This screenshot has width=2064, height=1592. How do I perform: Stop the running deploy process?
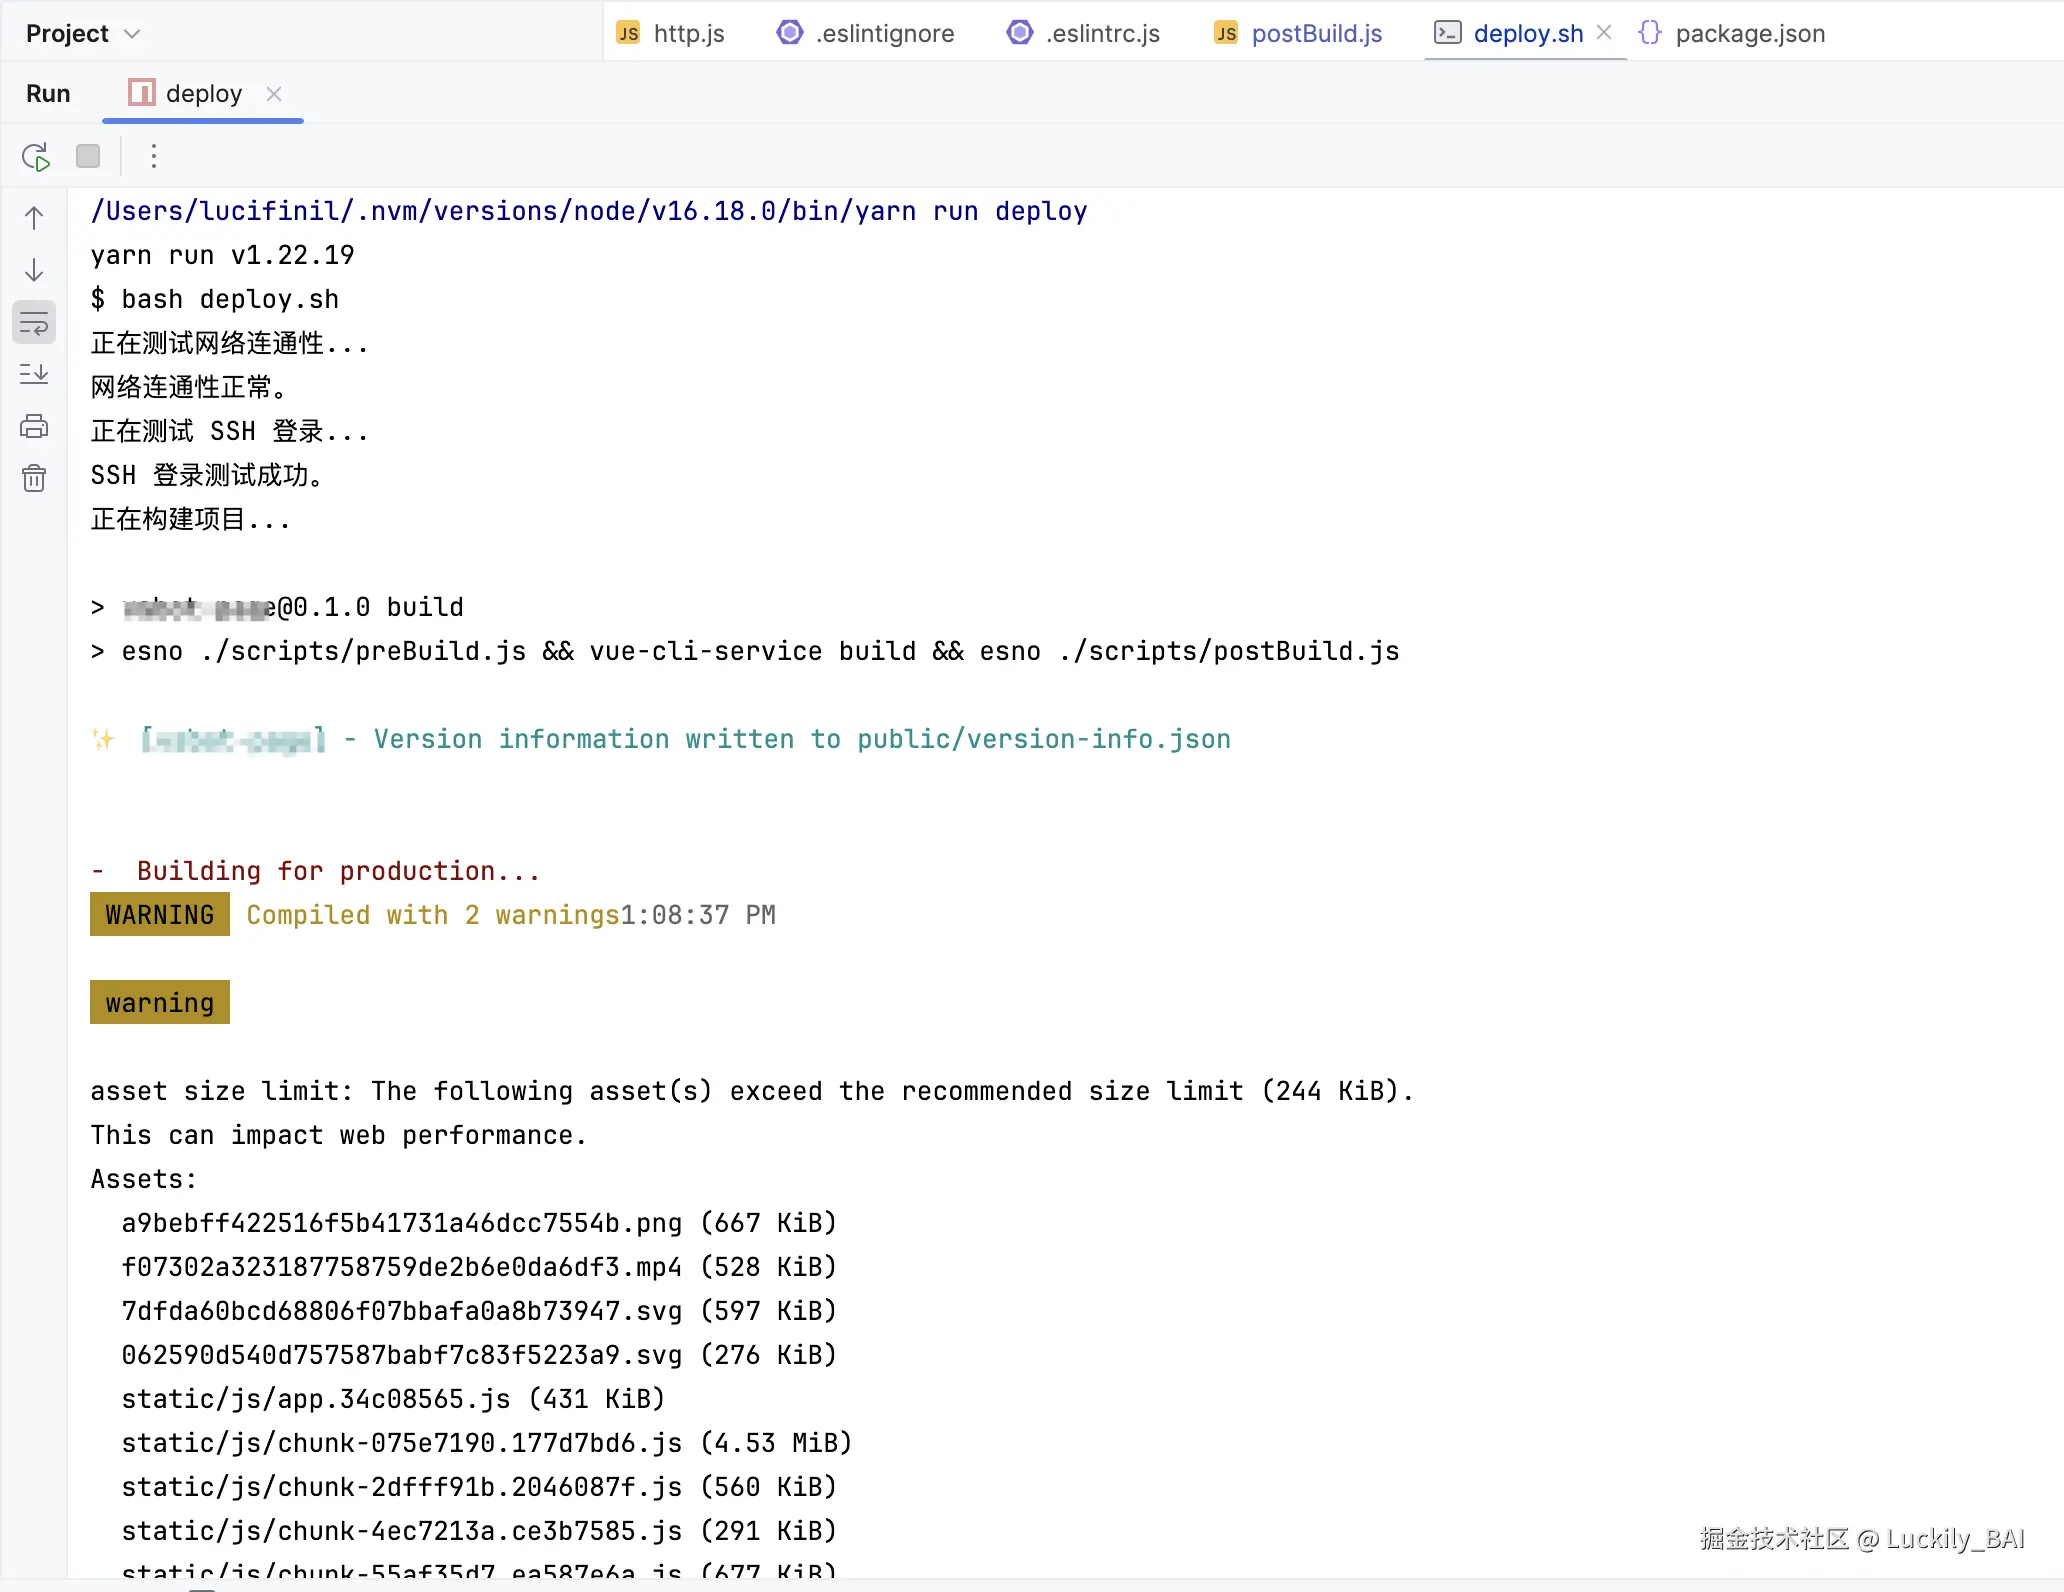pyautogui.click(x=88, y=156)
